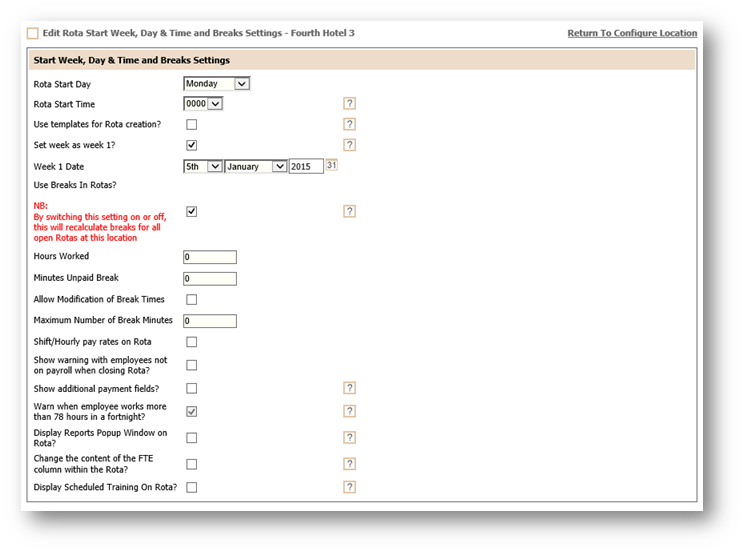Click help icon beside Use Breaks In Rotas

click(350, 211)
